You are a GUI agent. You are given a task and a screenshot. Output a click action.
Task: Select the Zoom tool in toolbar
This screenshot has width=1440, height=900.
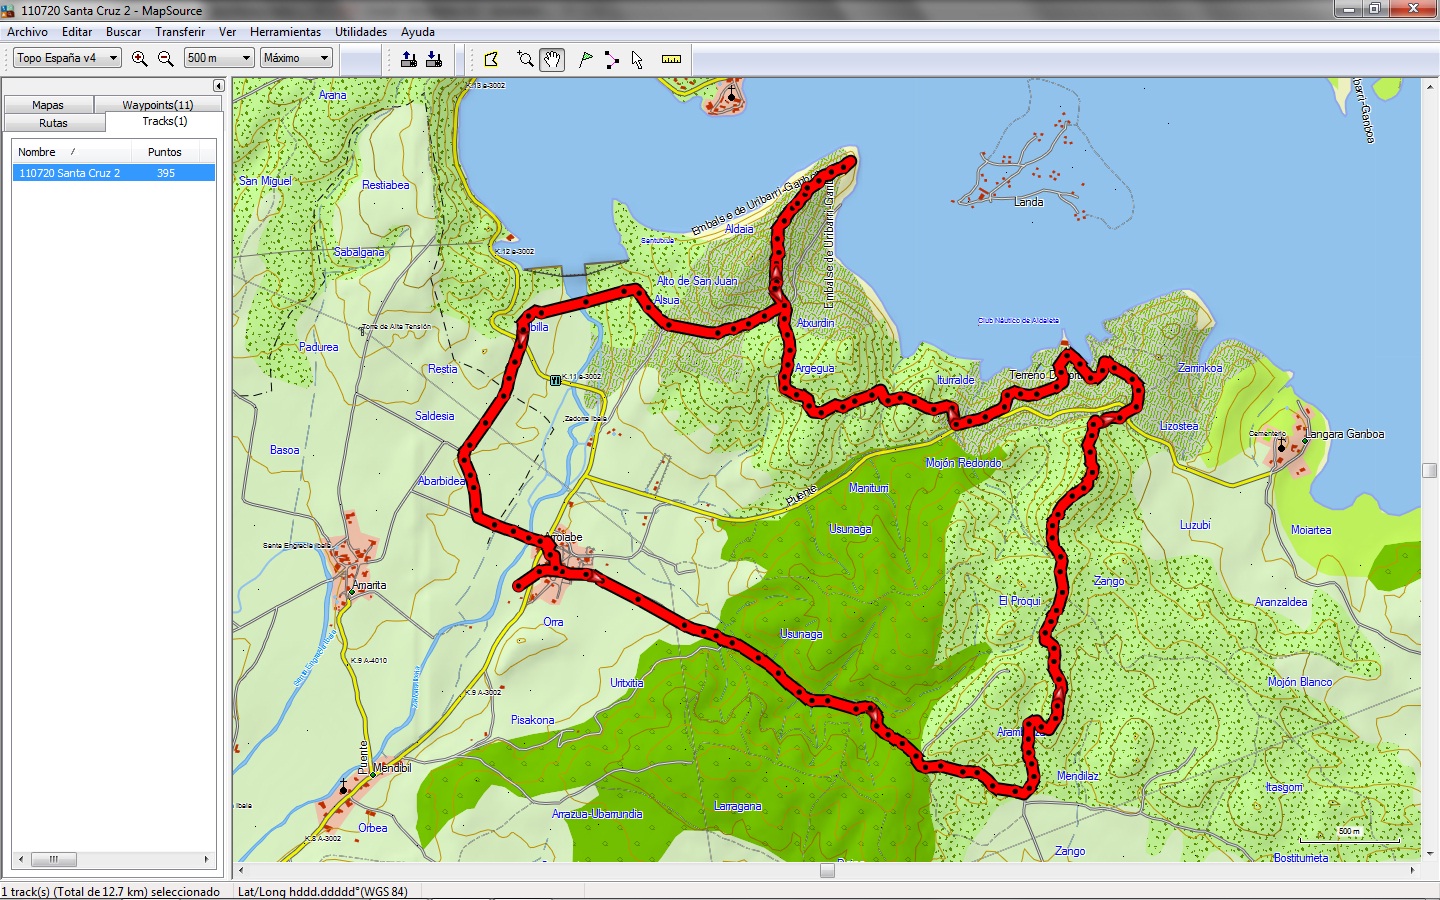[x=525, y=59]
